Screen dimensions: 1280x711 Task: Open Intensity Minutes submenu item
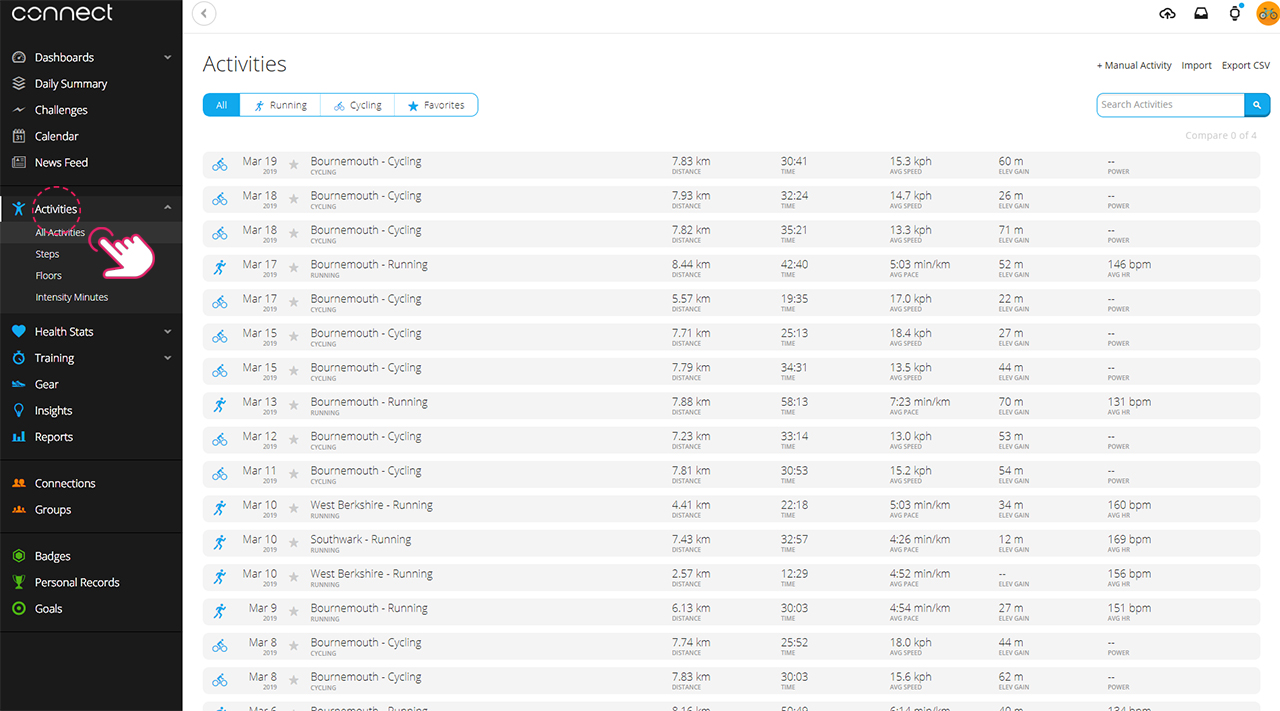pos(71,297)
